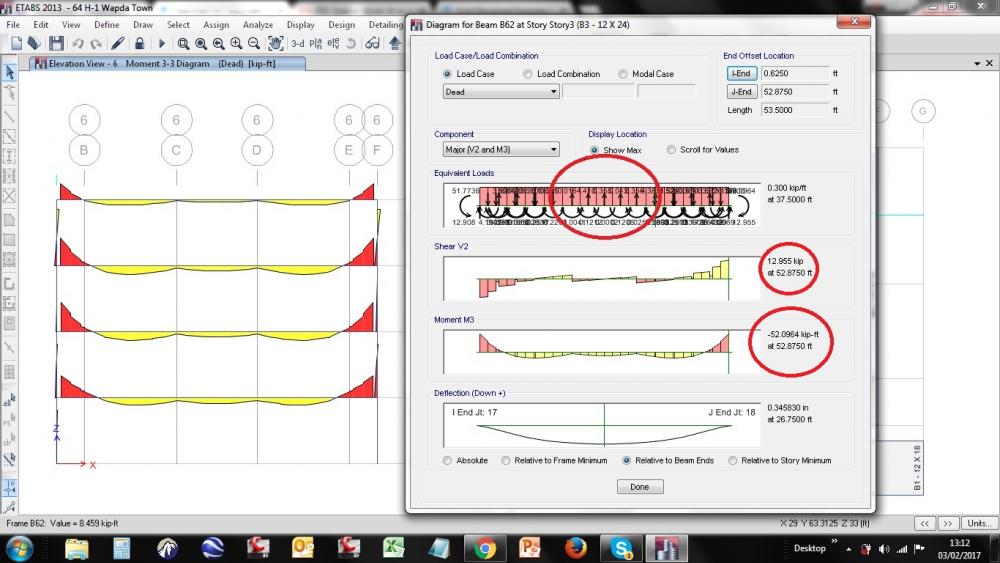Click the Length field 53.5000

pos(795,110)
